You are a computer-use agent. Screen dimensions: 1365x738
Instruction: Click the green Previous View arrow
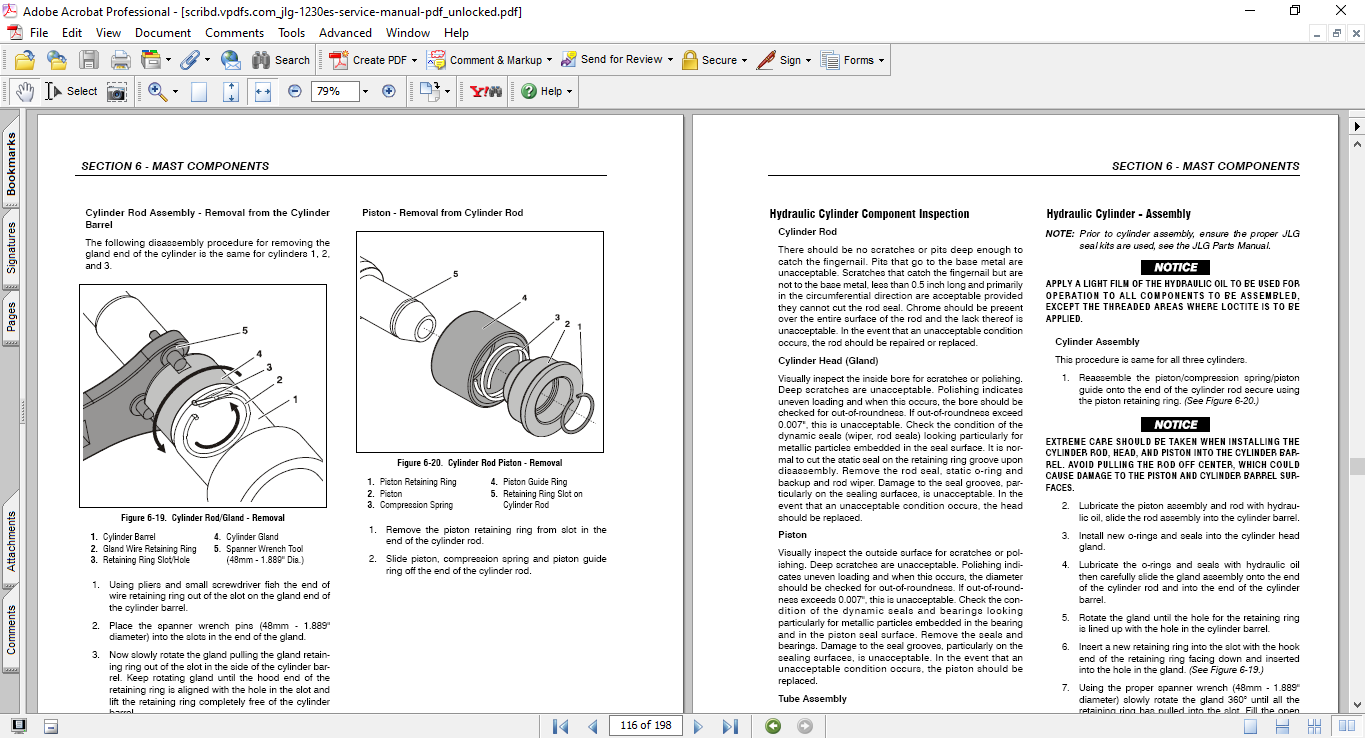coord(772,726)
